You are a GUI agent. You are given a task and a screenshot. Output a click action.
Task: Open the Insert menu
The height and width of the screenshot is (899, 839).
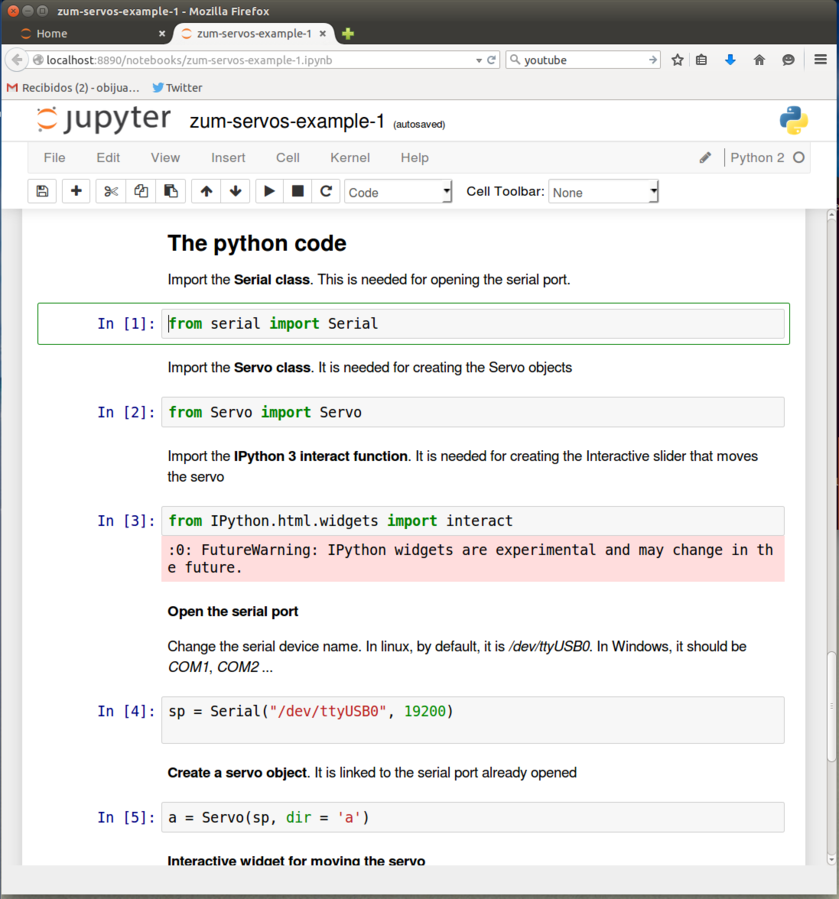(228, 157)
